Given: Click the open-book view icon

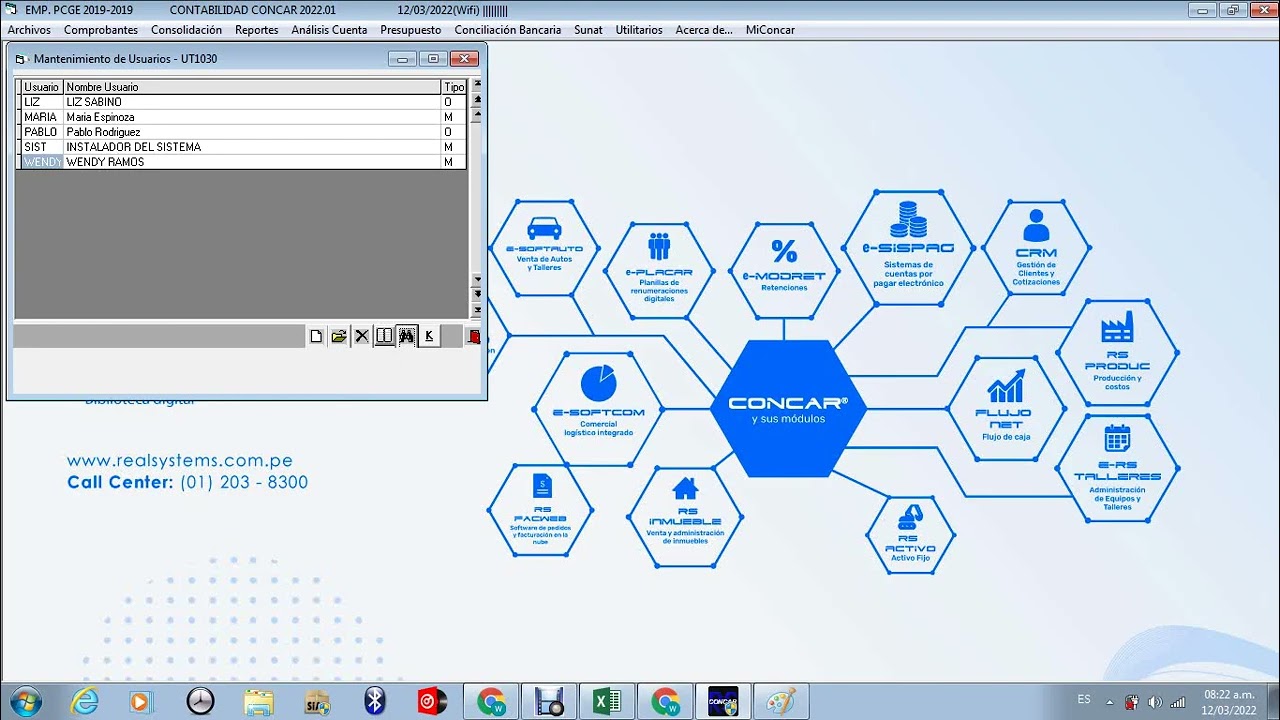Looking at the screenshot, I should click(x=384, y=336).
